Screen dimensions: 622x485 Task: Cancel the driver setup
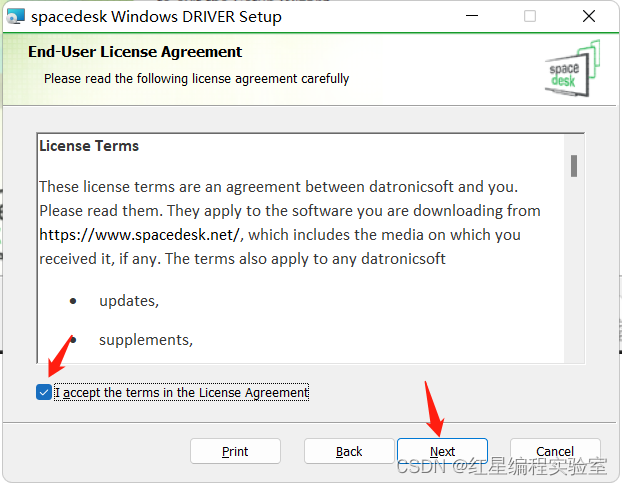point(555,451)
